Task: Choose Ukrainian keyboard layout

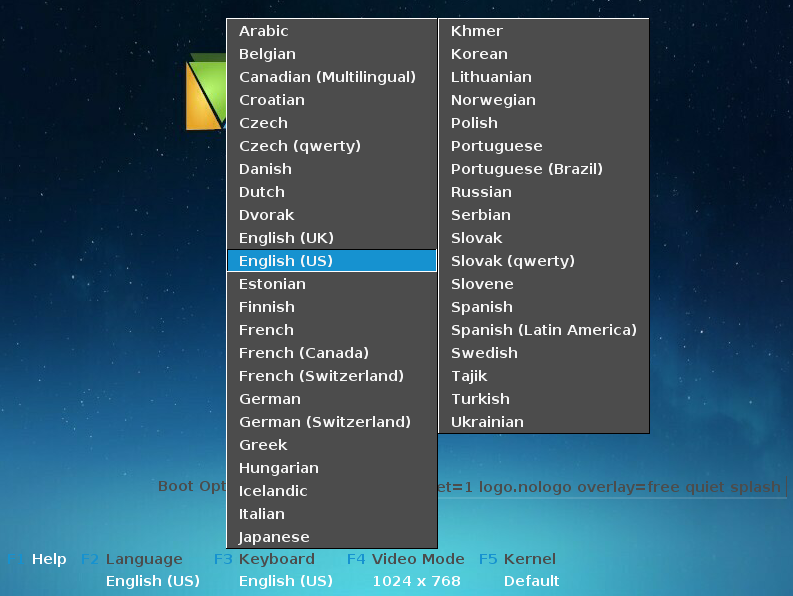Action: 487,422
